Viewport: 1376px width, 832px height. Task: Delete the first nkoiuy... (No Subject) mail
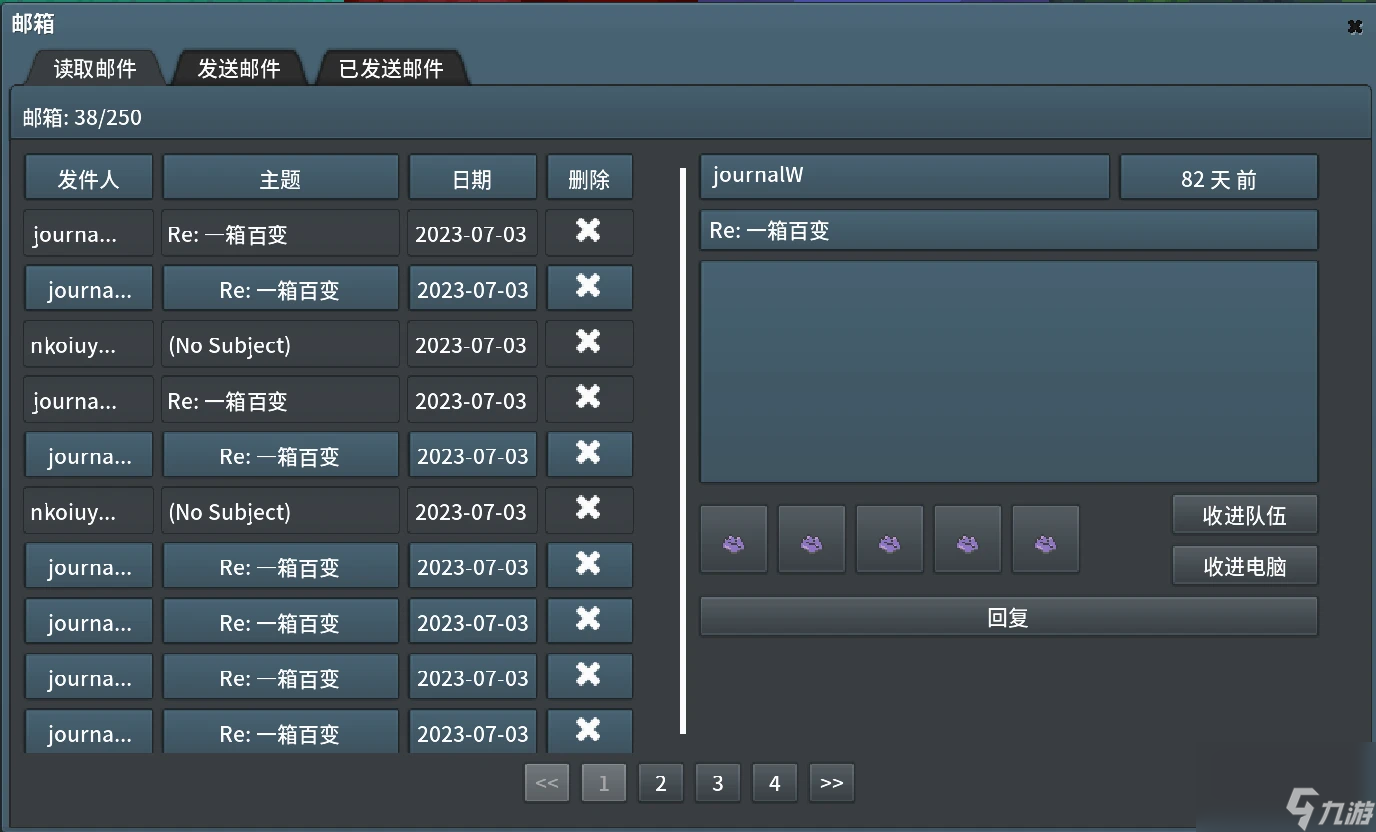coord(589,343)
